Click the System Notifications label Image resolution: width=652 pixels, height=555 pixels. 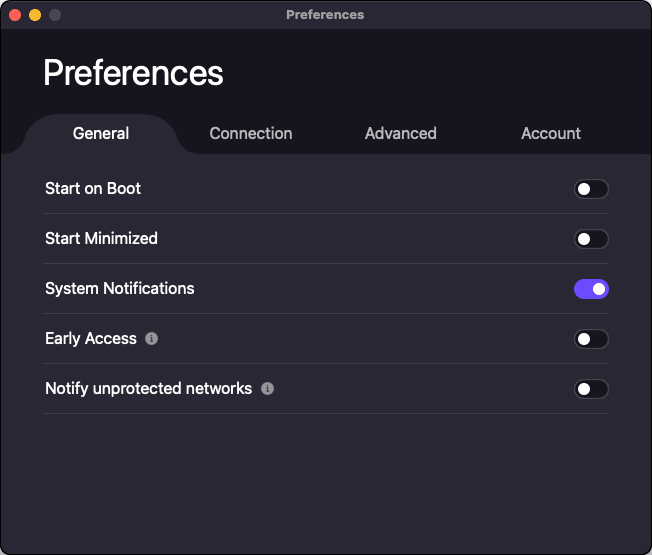[119, 288]
